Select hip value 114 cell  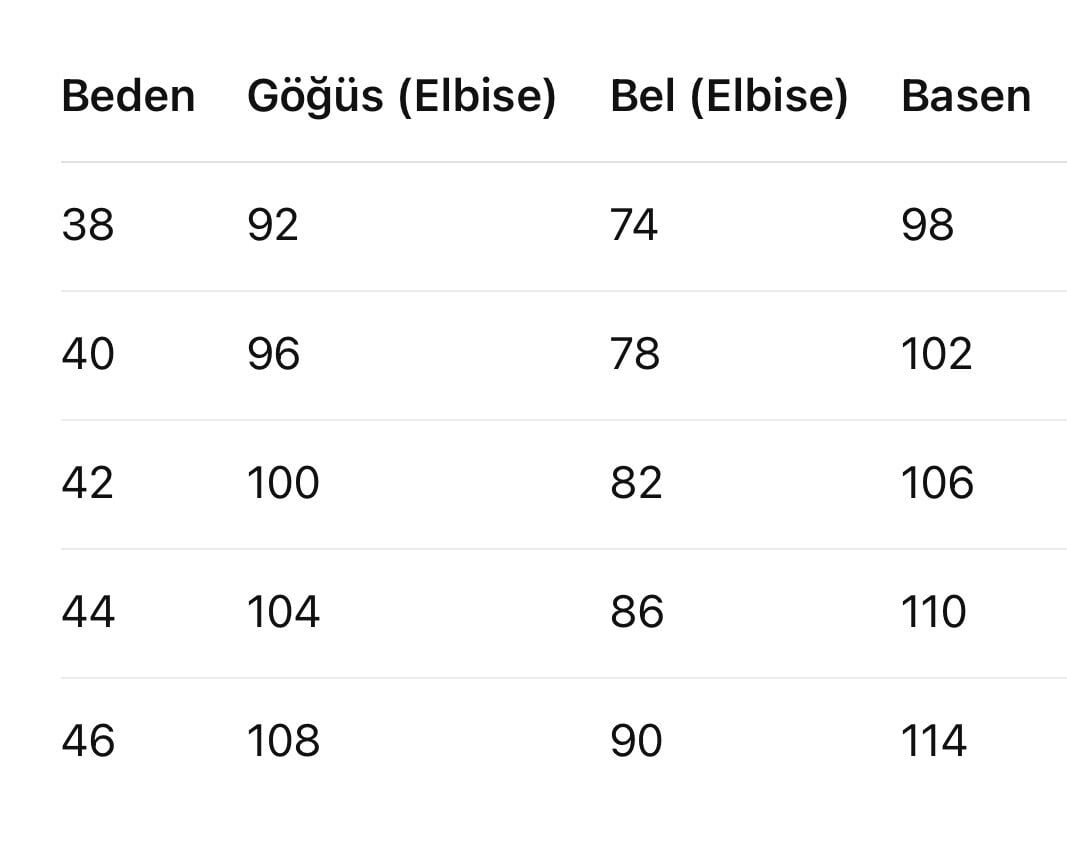point(934,741)
